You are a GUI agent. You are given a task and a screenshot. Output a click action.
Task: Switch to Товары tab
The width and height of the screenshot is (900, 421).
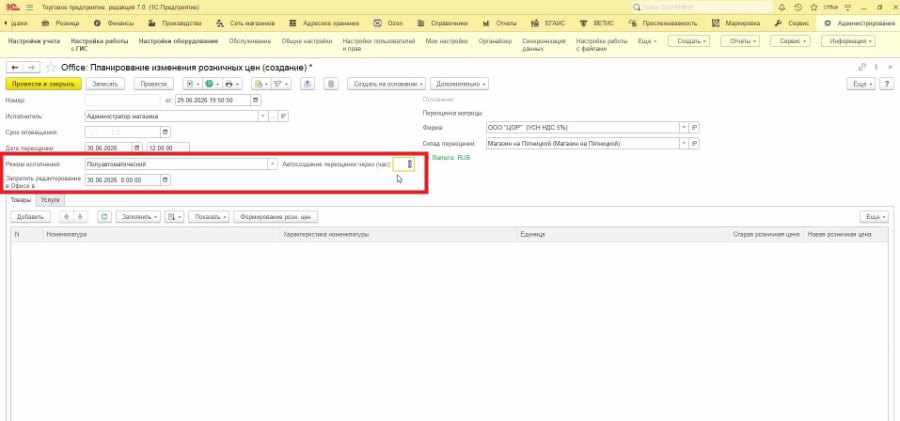21,200
